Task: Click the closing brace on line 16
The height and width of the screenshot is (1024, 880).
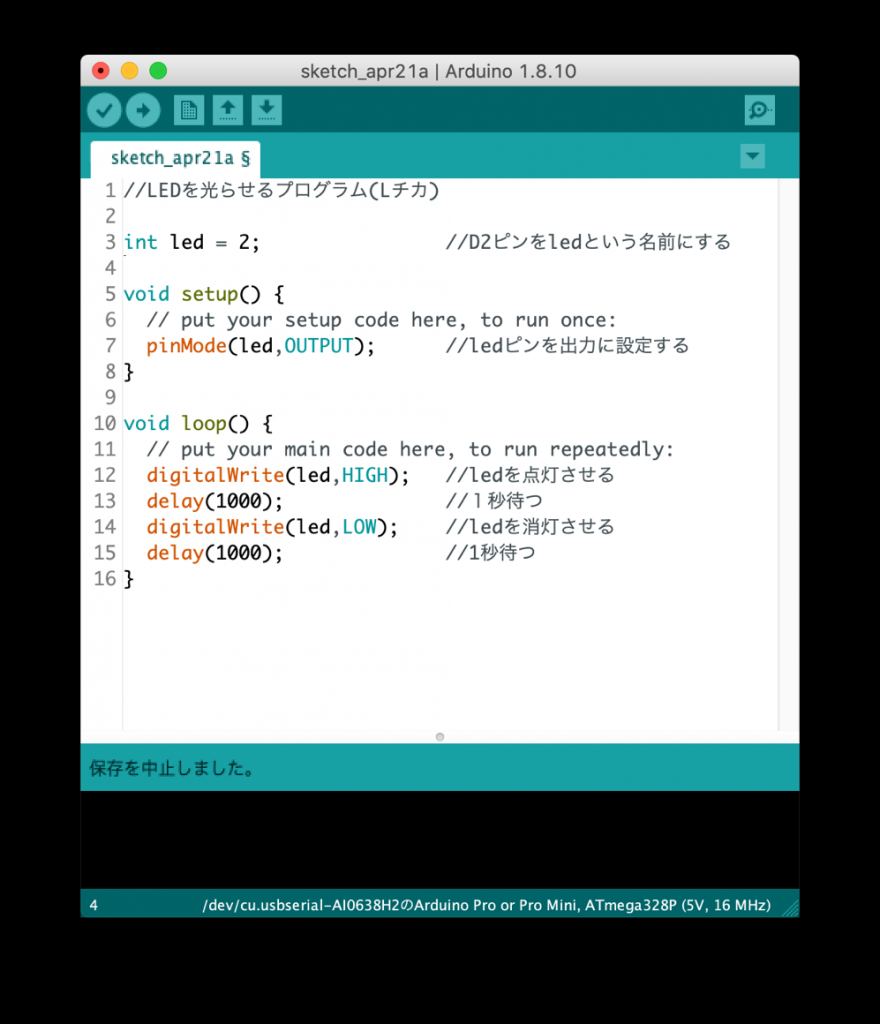Action: coord(129,579)
